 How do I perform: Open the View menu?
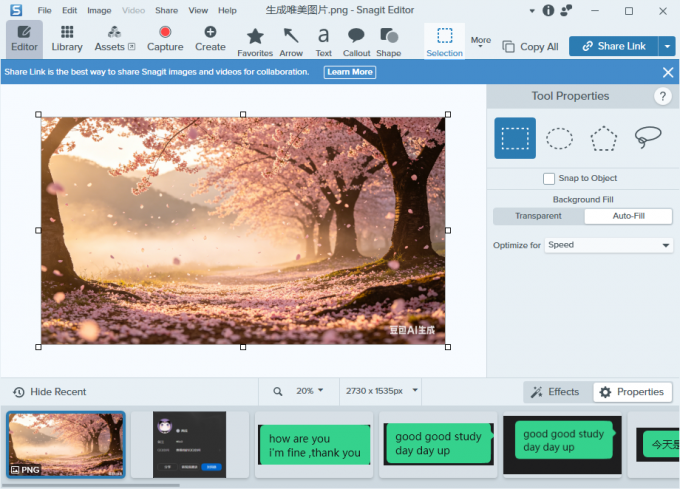tap(198, 10)
